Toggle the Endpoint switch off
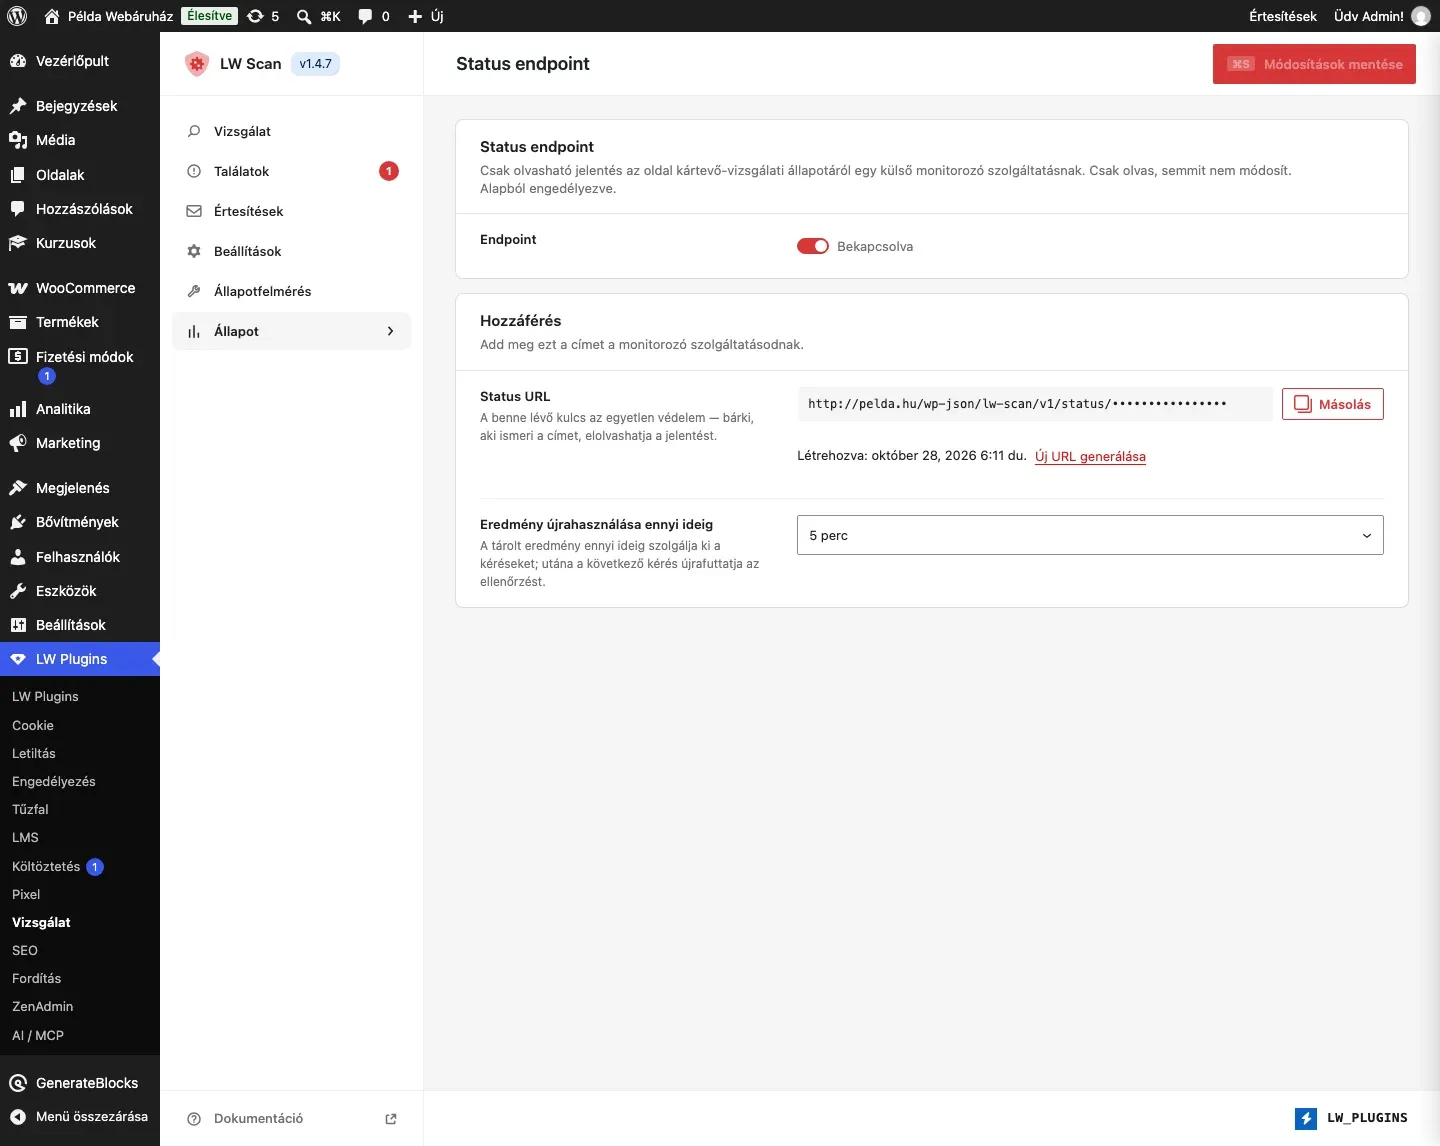 coord(813,246)
